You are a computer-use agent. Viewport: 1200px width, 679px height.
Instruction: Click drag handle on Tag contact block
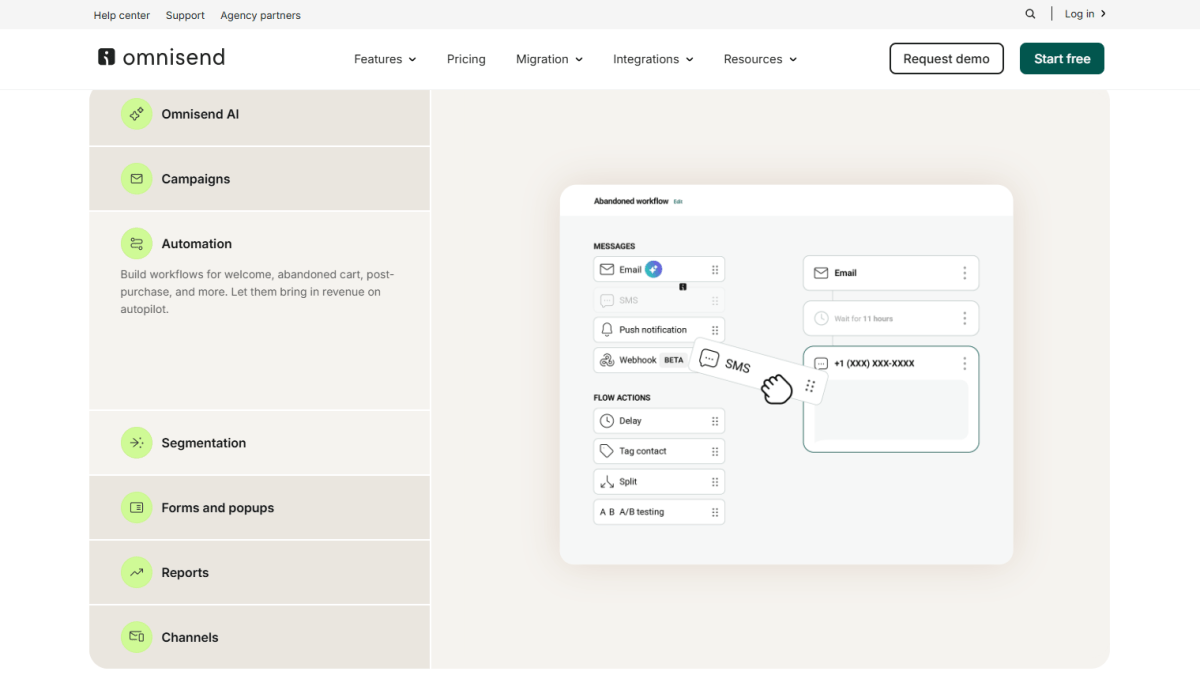coord(715,451)
